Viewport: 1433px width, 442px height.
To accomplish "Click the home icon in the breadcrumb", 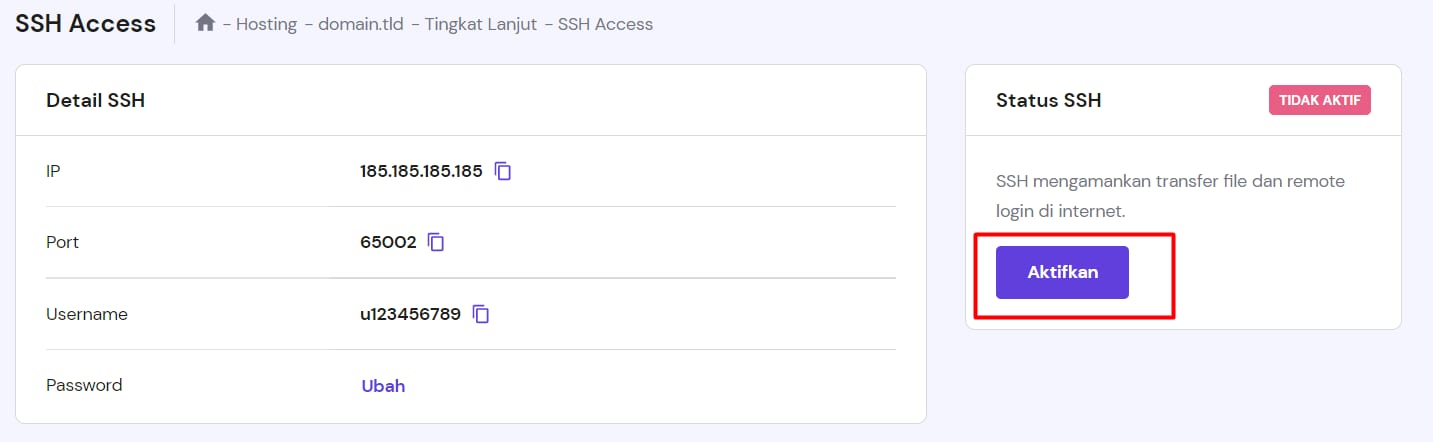I will coord(205,23).
